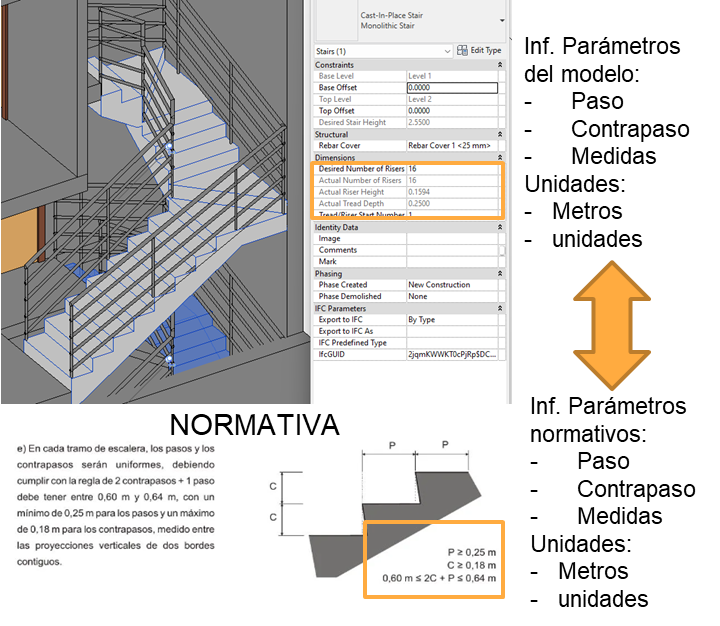Collapse the Identity Data section
The image size is (720, 626).
pyautogui.click(x=500, y=227)
